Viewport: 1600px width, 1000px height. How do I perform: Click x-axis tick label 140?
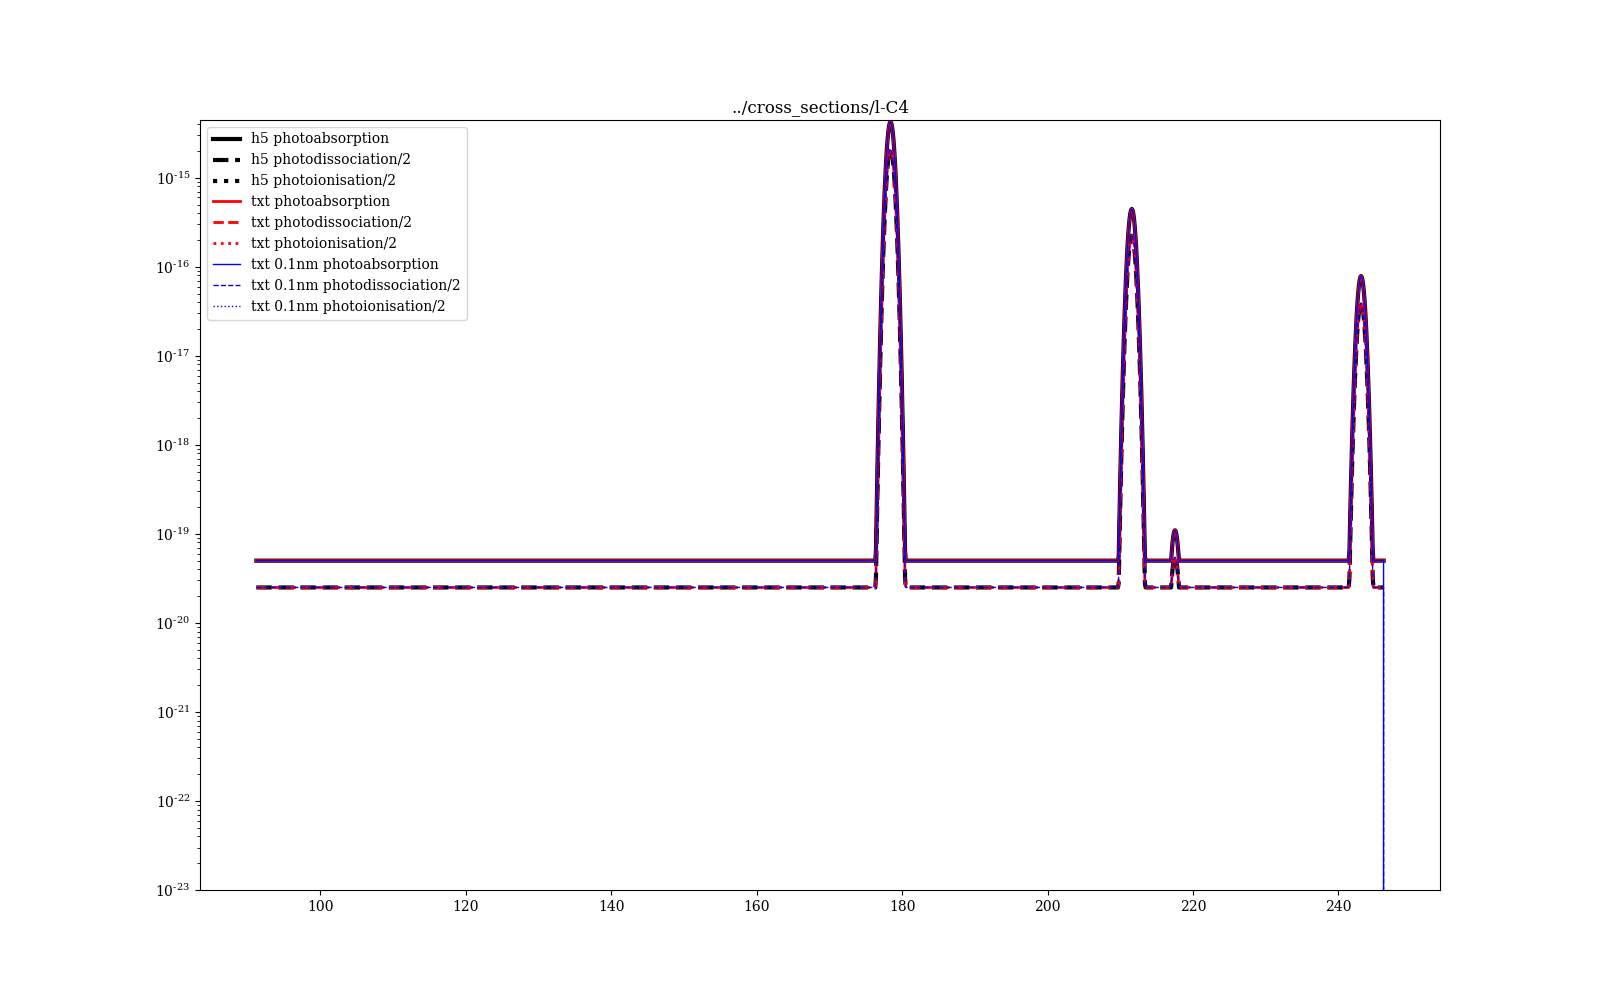[x=611, y=906]
